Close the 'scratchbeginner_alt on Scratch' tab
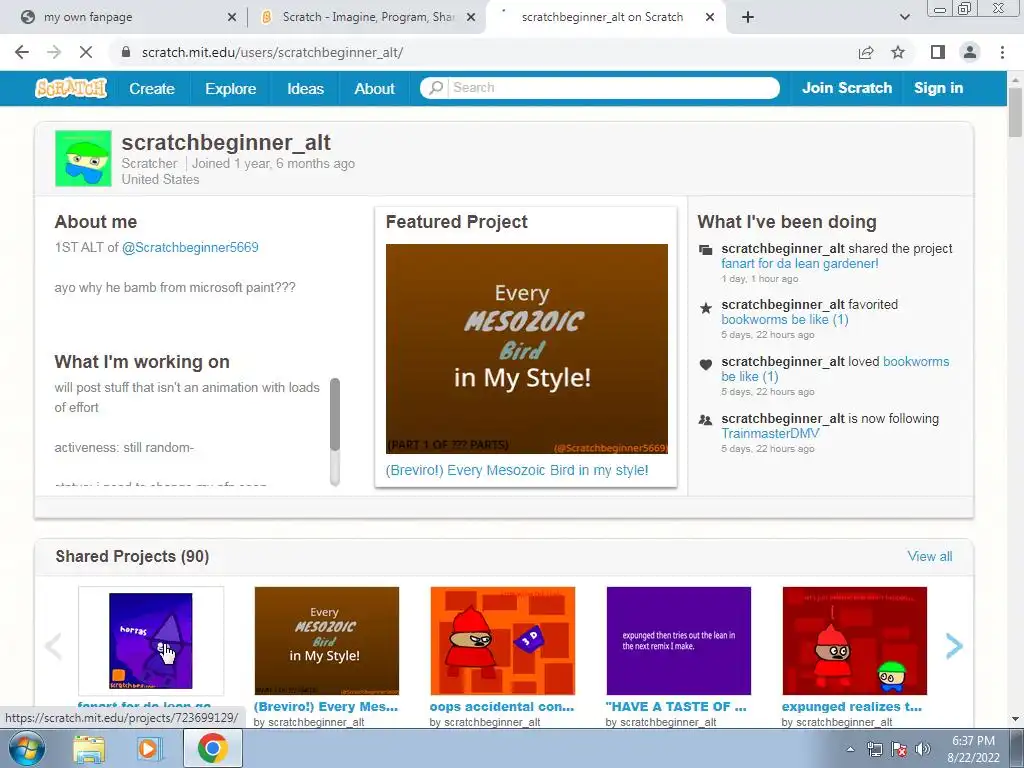This screenshot has width=1024, height=768. 710,18
